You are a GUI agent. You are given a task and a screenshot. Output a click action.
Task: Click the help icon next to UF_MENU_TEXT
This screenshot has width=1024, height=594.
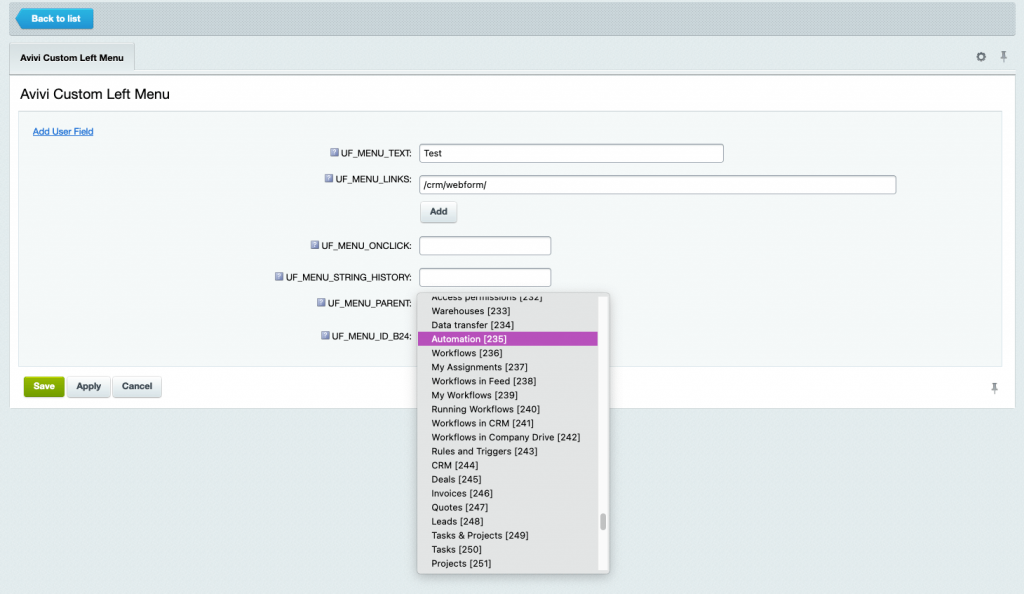[x=334, y=152]
